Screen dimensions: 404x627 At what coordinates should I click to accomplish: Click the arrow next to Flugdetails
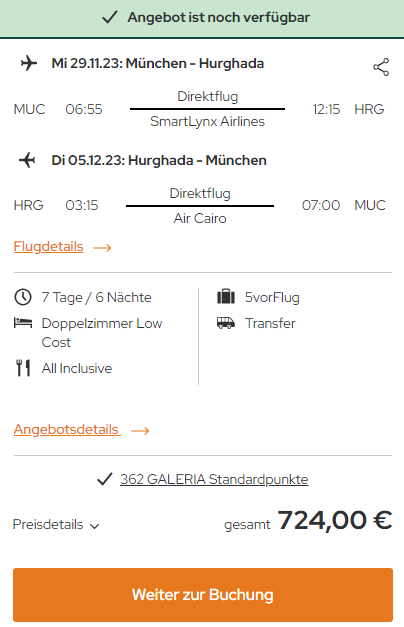click(102, 248)
